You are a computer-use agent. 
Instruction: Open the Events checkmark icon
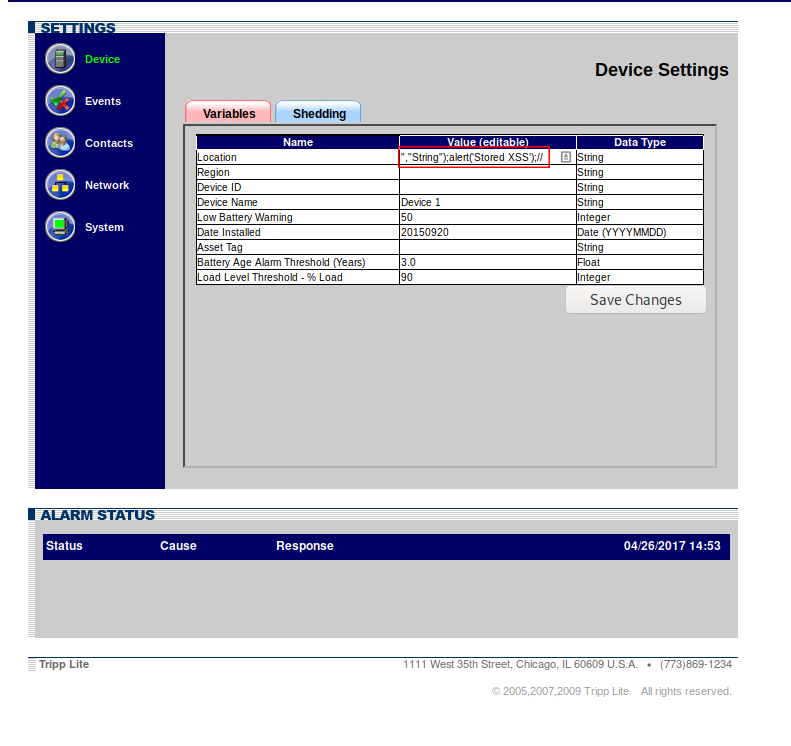click(x=60, y=100)
